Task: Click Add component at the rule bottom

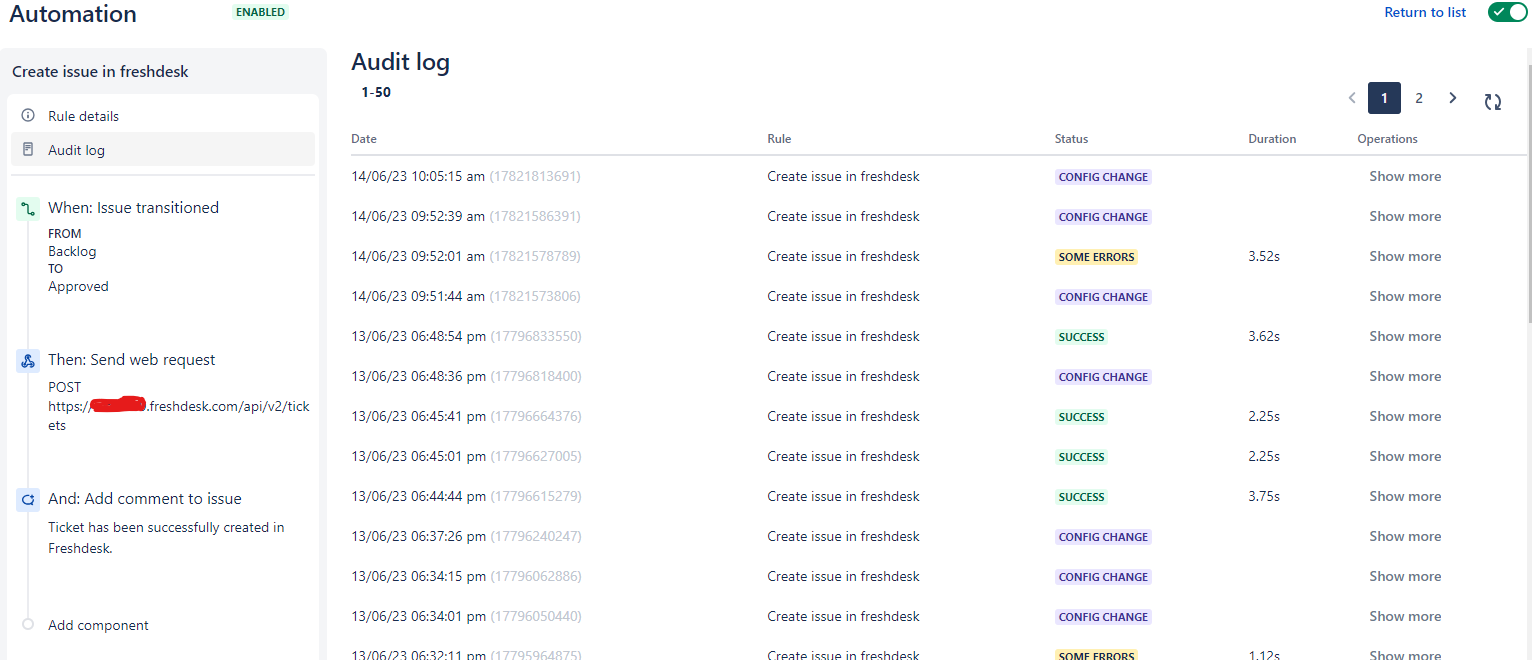Action: 98,625
